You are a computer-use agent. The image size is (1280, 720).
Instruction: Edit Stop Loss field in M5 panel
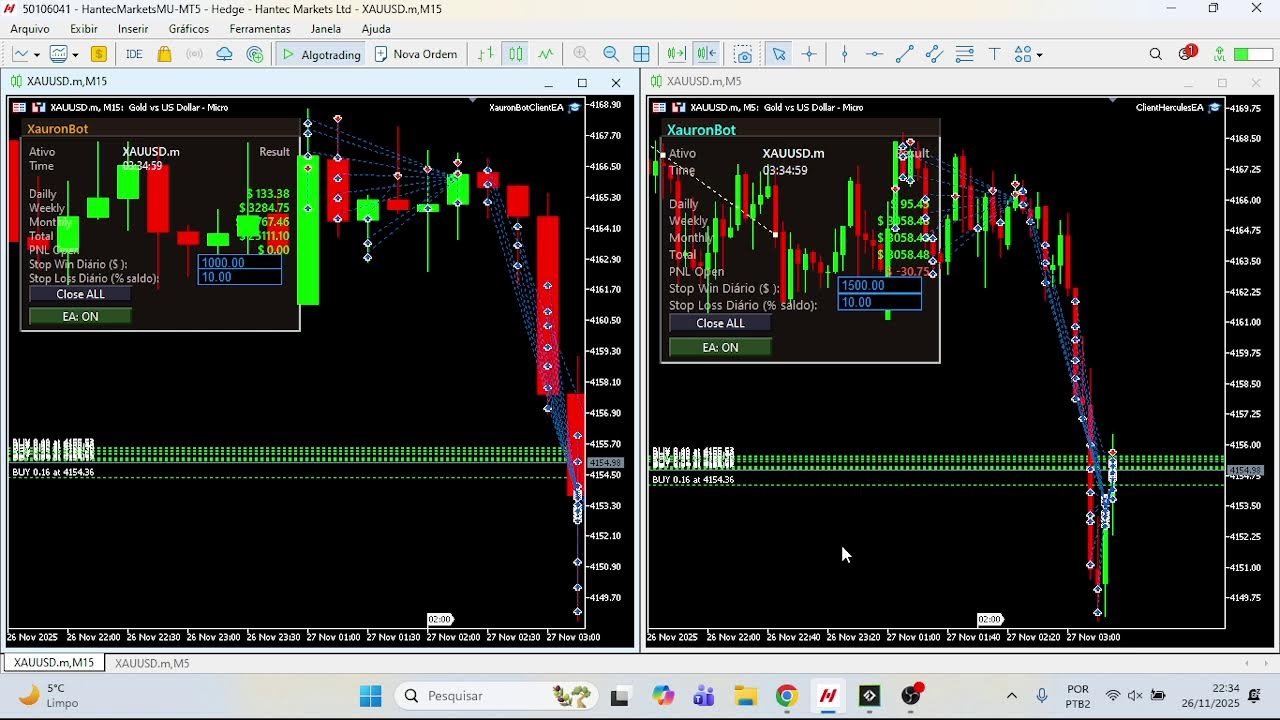click(x=880, y=302)
